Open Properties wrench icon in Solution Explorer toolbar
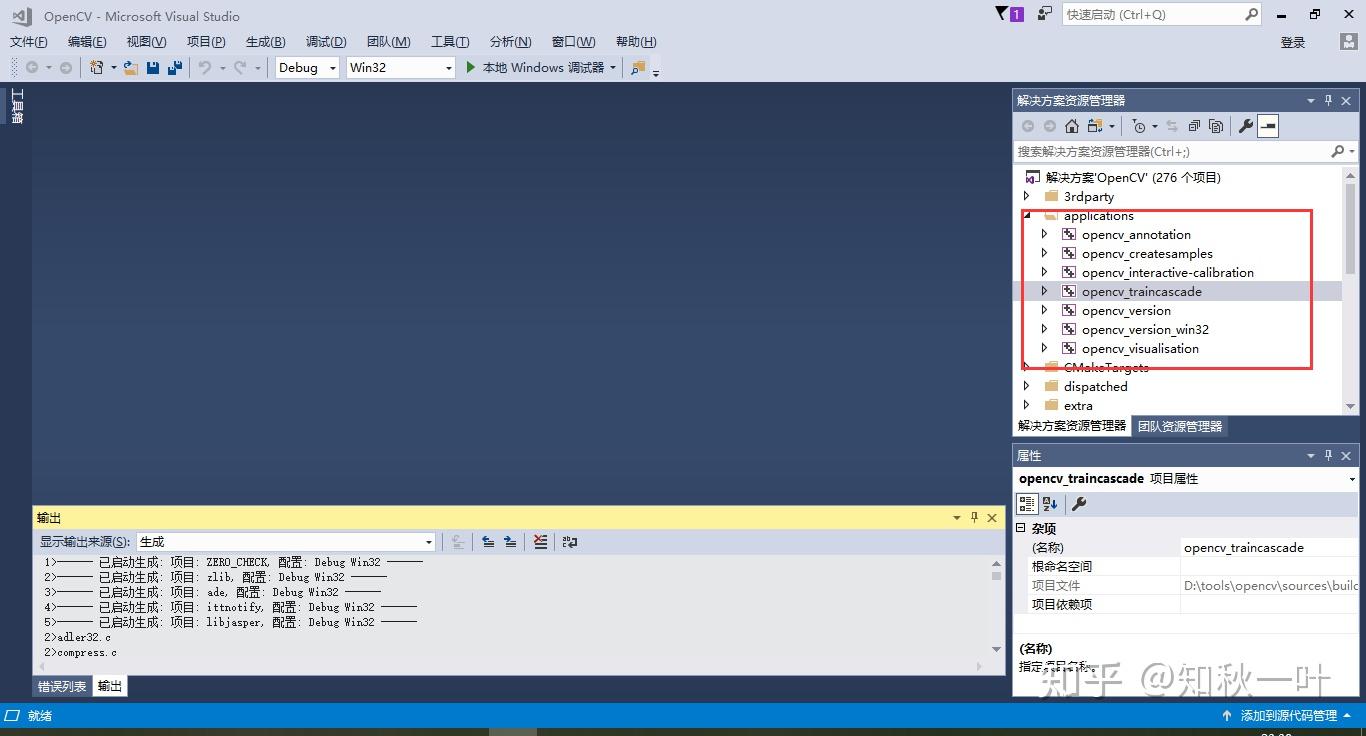Viewport: 1366px width, 736px height. coord(1246,126)
